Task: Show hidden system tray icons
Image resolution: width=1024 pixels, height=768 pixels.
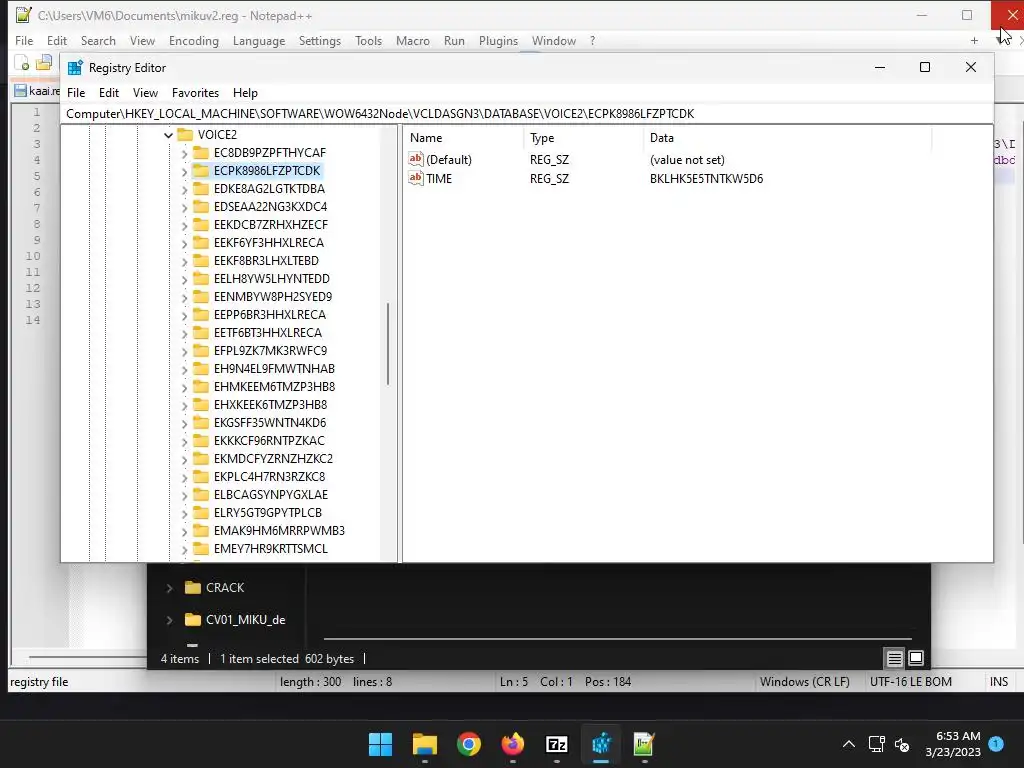Action: [848, 744]
